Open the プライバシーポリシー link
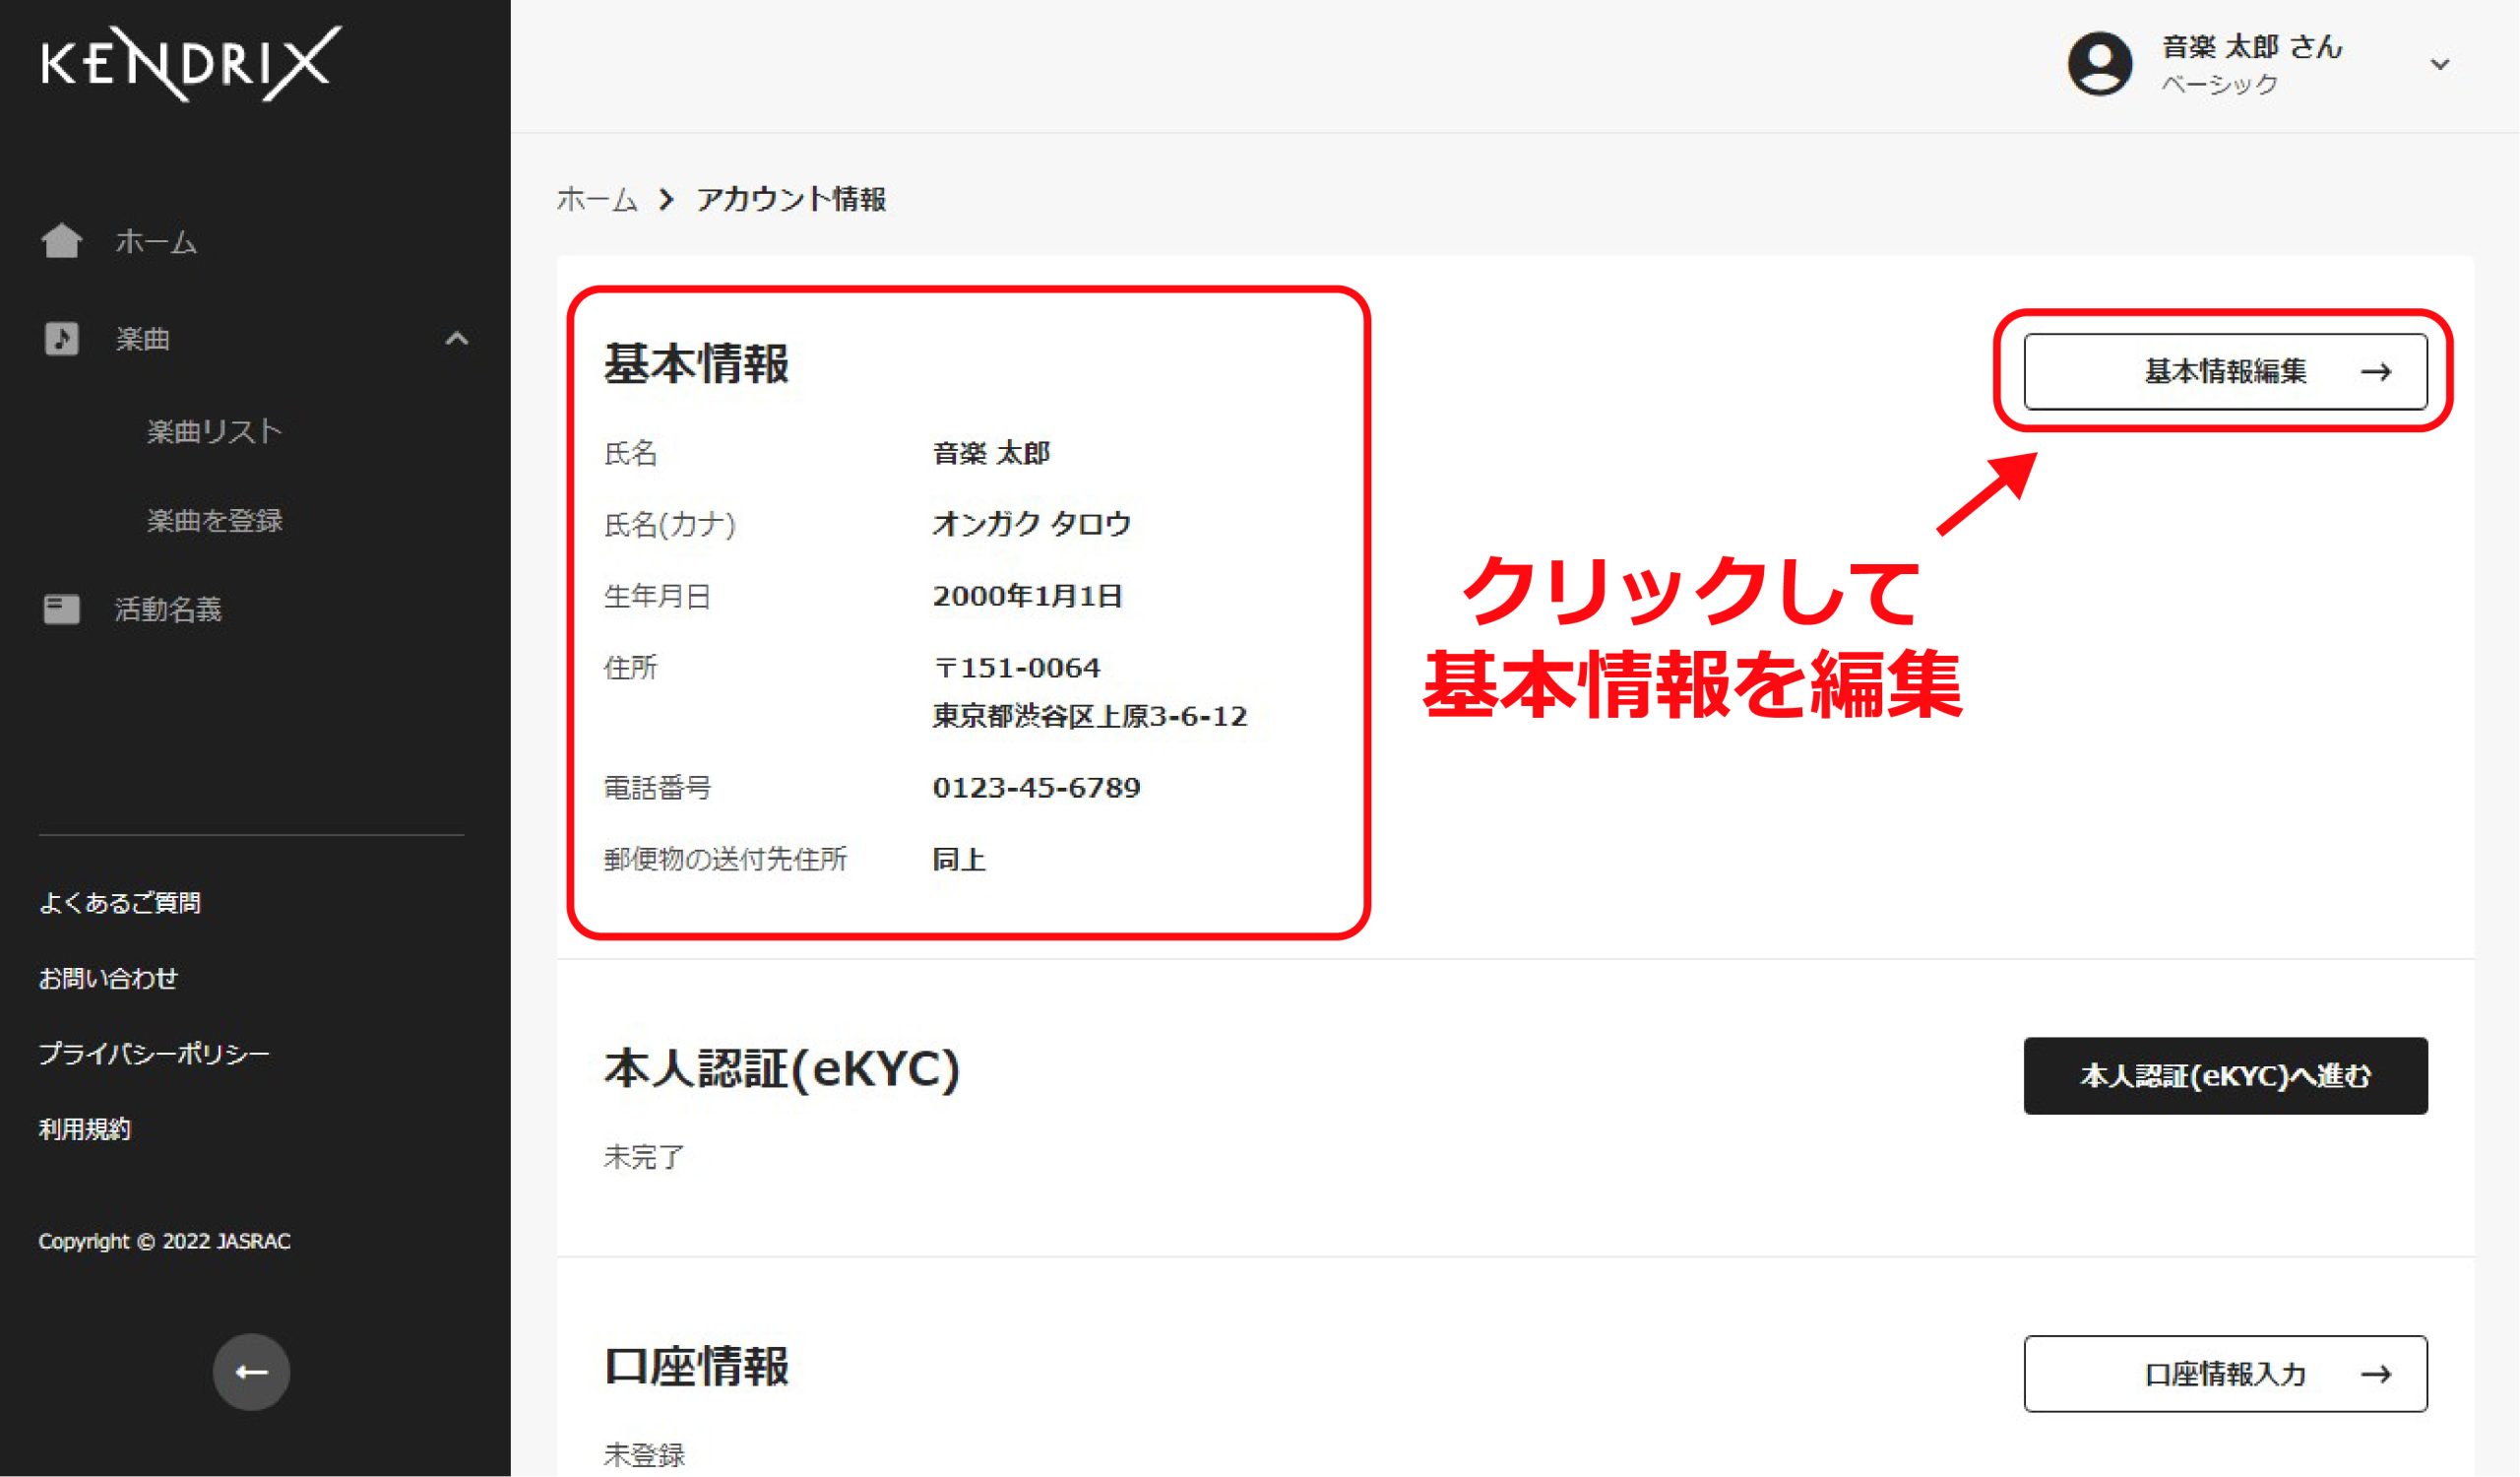This screenshot has width=2520, height=1477. pyautogui.click(x=154, y=1054)
